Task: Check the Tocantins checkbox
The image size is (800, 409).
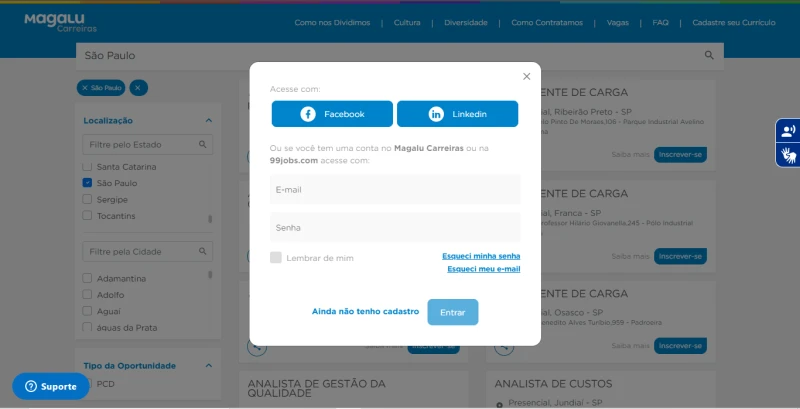Action: pos(87,216)
